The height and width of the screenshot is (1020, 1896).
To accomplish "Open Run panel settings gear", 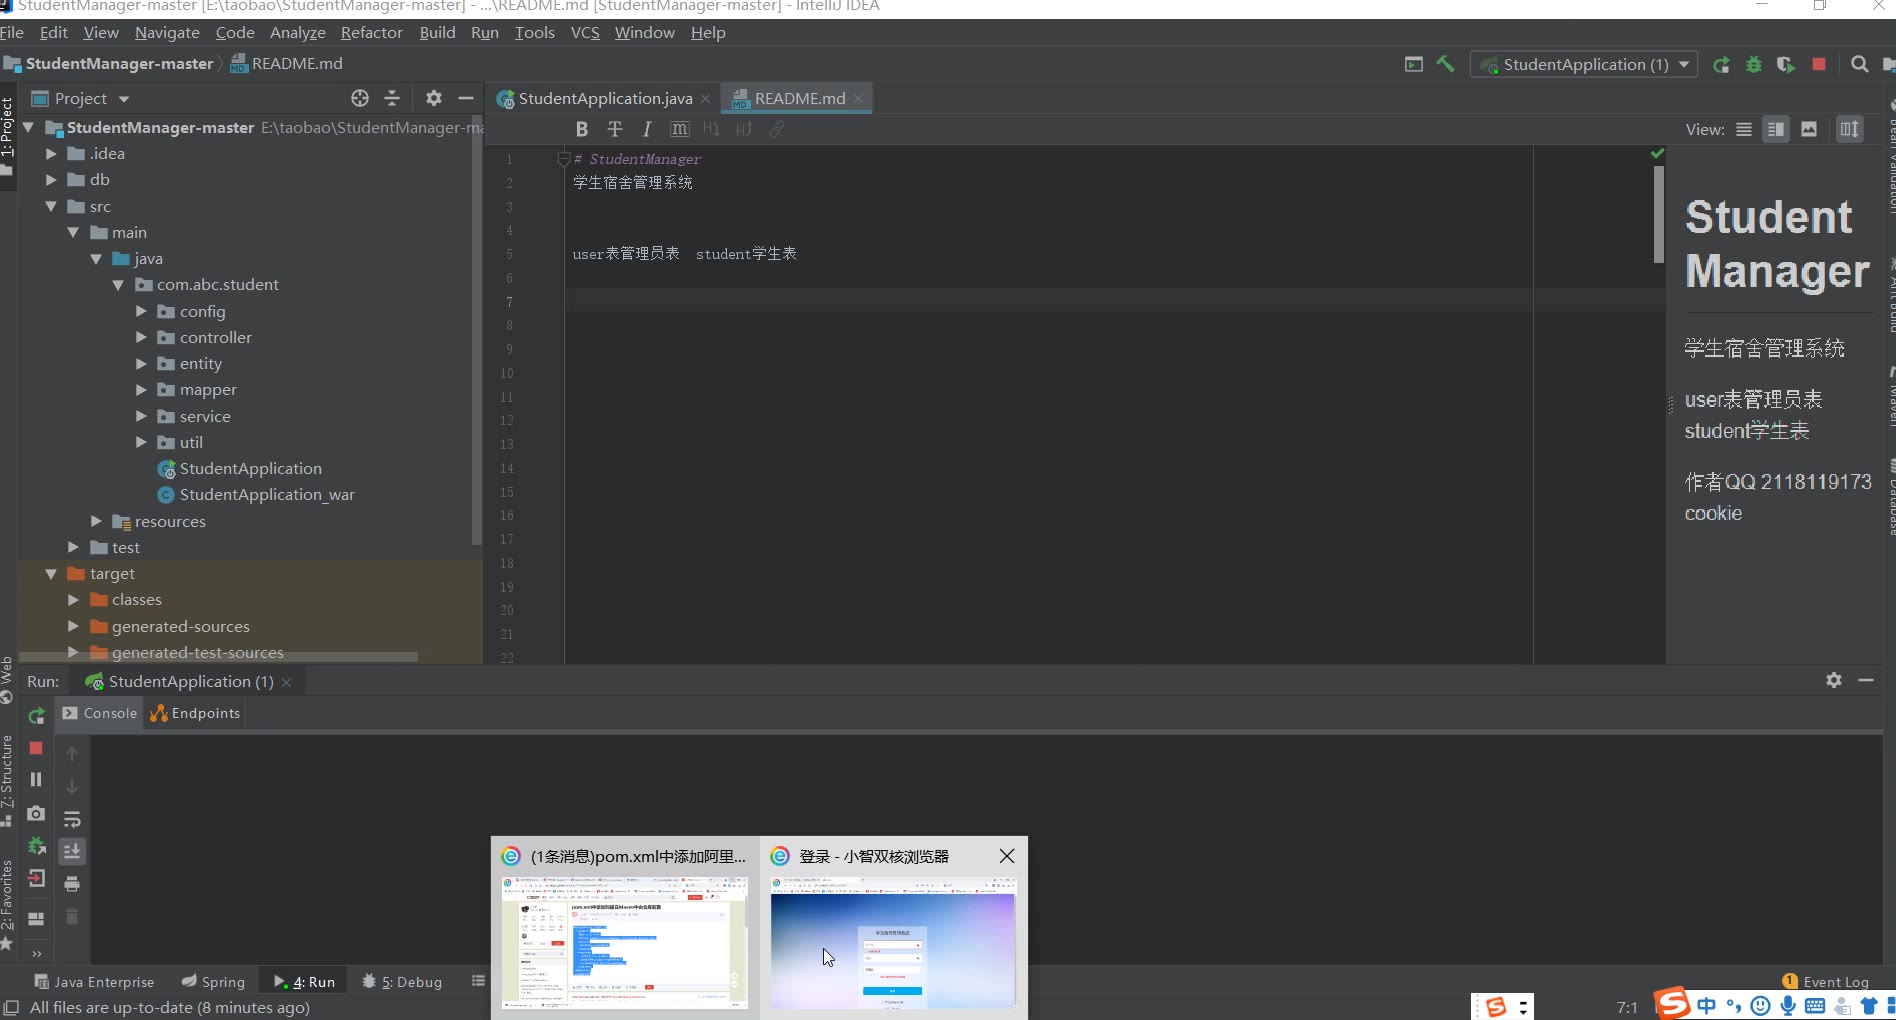I will 1834,680.
